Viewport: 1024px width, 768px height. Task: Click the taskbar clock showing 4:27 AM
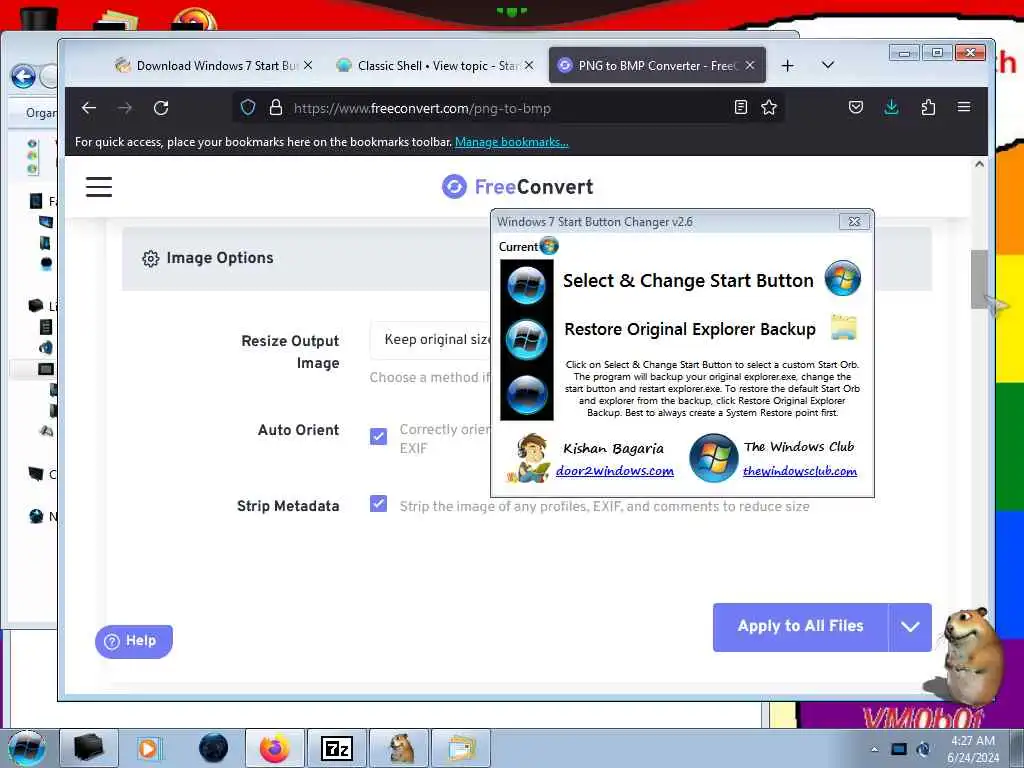[x=972, y=749]
